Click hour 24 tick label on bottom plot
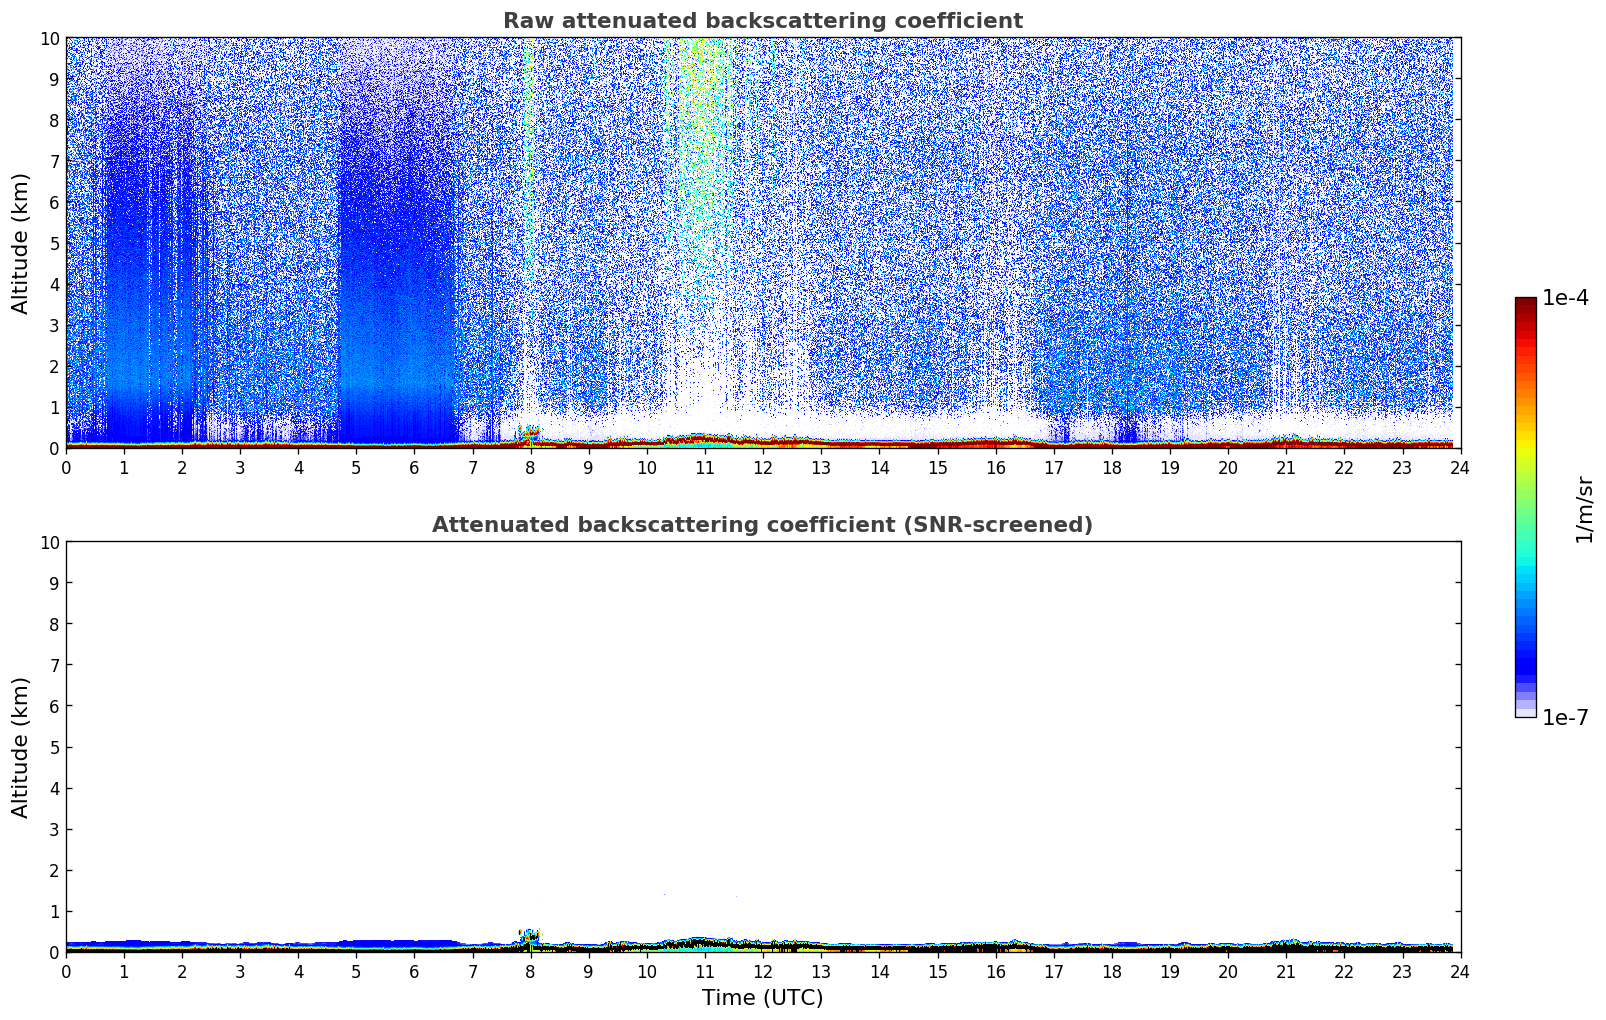Image resolution: width=1606 pixels, height=1020 pixels. (x=1459, y=972)
